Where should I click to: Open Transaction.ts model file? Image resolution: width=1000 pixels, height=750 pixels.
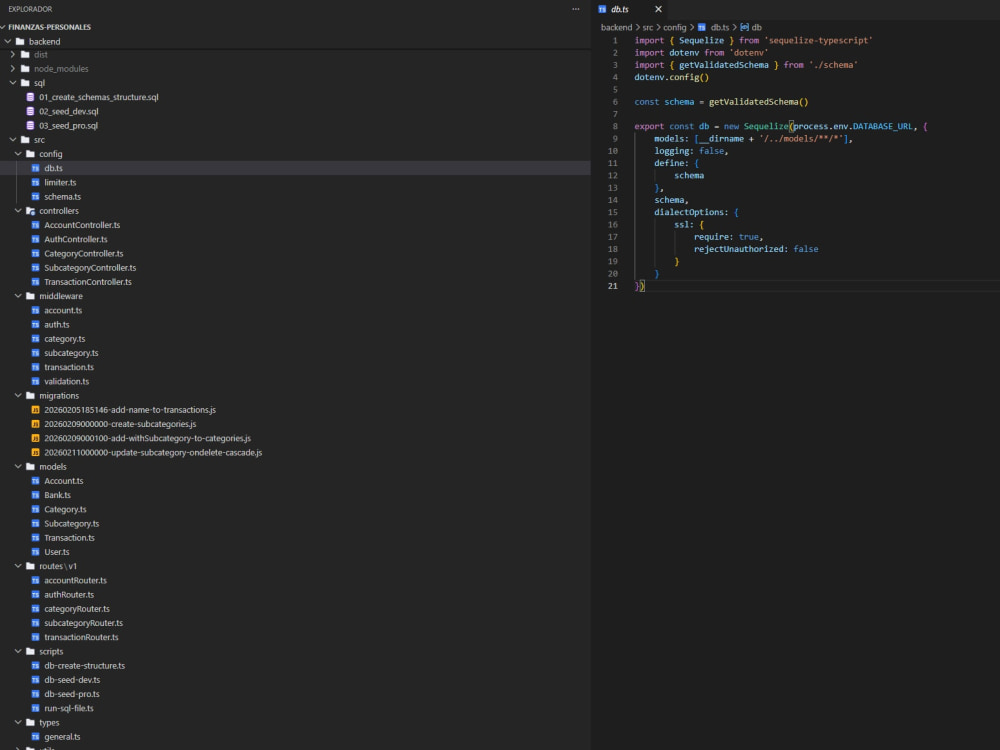[69, 538]
